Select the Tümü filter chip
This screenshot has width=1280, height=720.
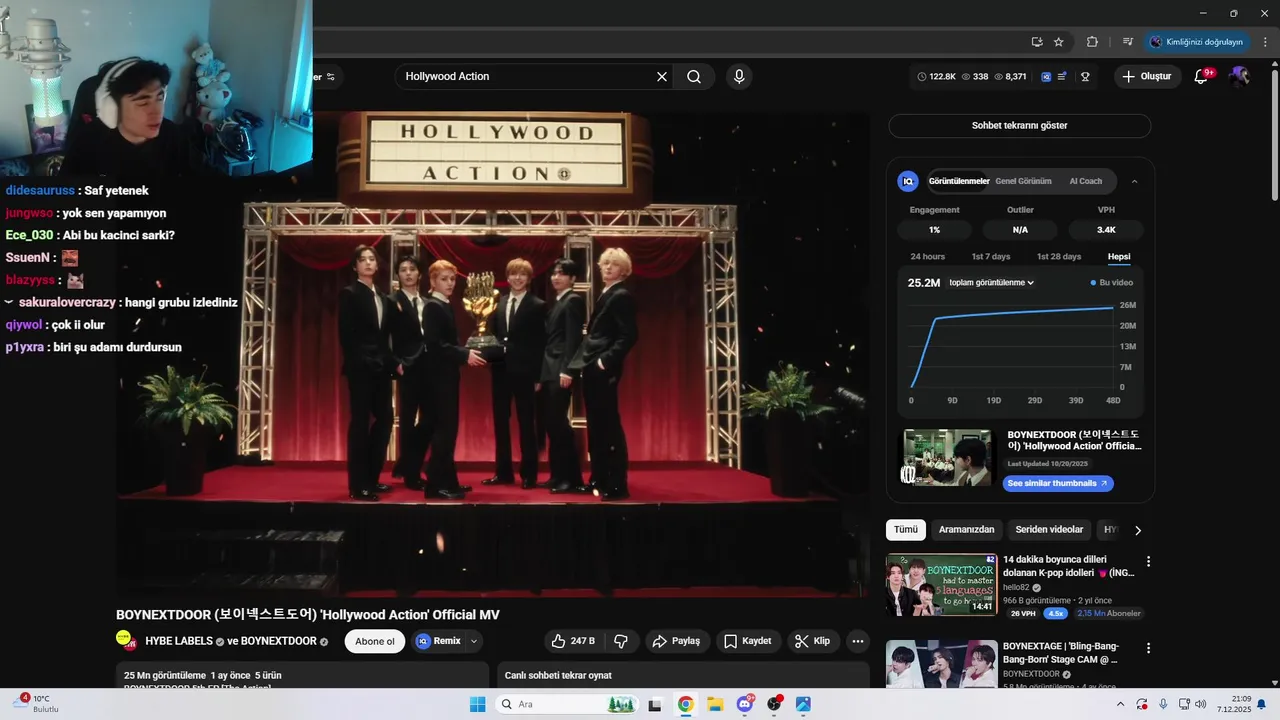[x=906, y=530]
